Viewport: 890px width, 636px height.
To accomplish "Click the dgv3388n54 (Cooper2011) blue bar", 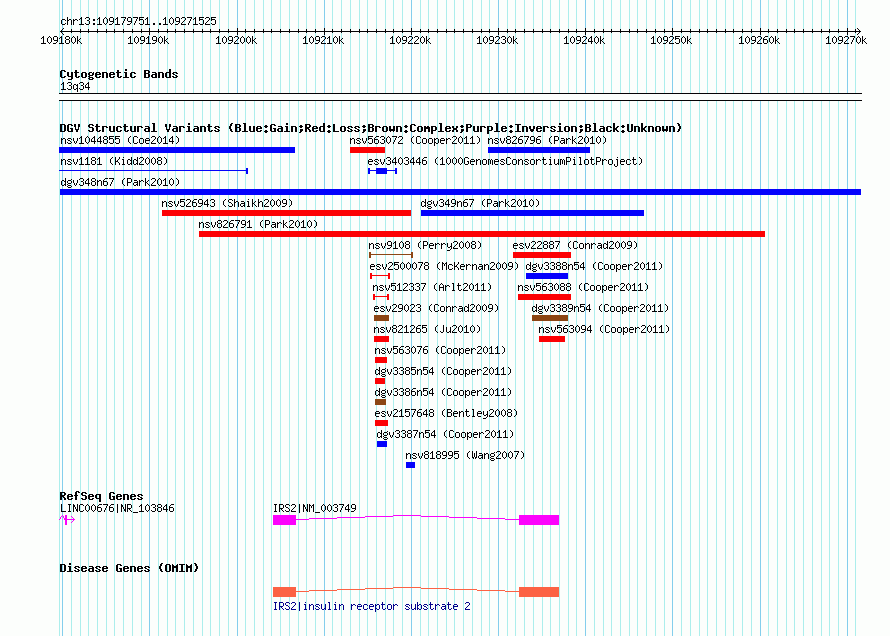I will 547,276.
